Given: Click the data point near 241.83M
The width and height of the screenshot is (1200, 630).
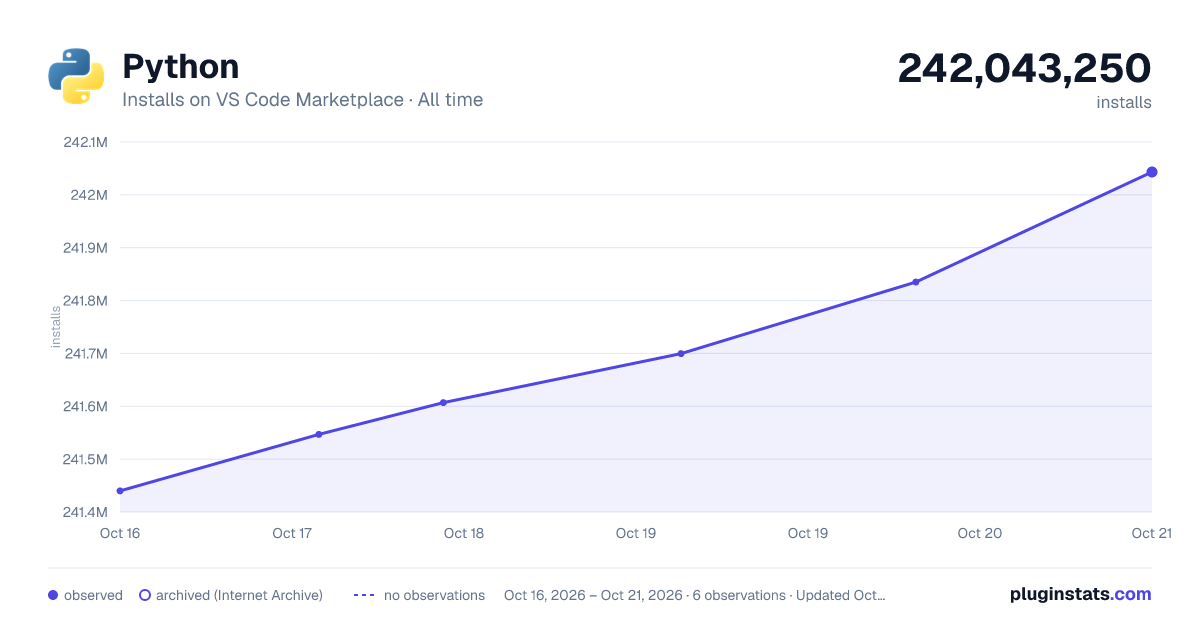Looking at the screenshot, I should coord(916,282).
